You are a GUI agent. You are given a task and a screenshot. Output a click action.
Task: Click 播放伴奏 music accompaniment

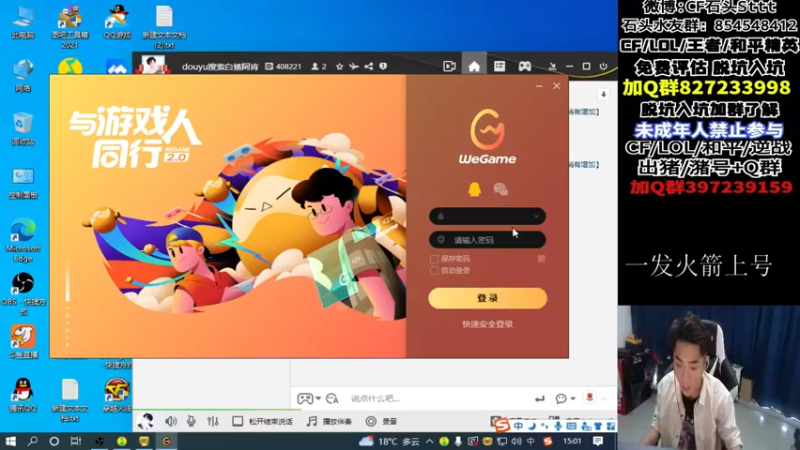click(x=329, y=421)
